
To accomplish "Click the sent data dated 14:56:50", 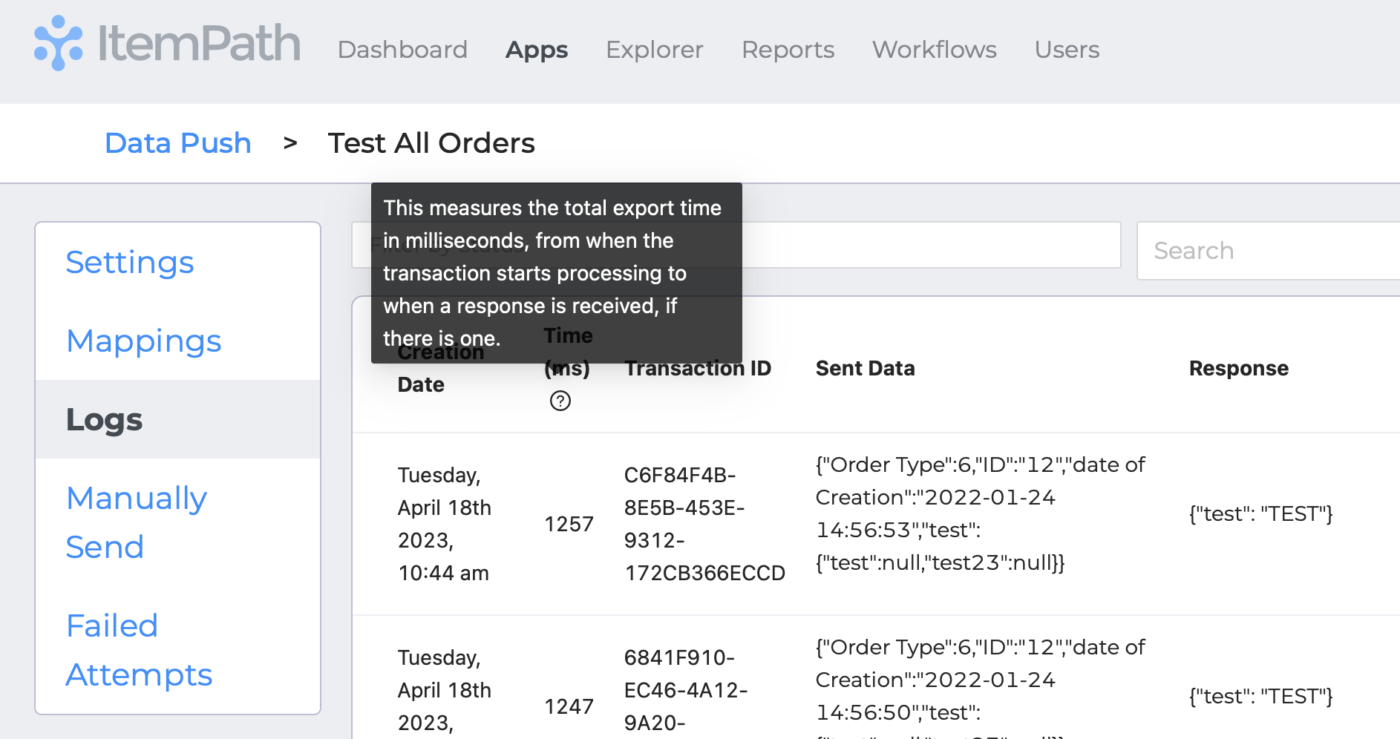I will pos(980,692).
